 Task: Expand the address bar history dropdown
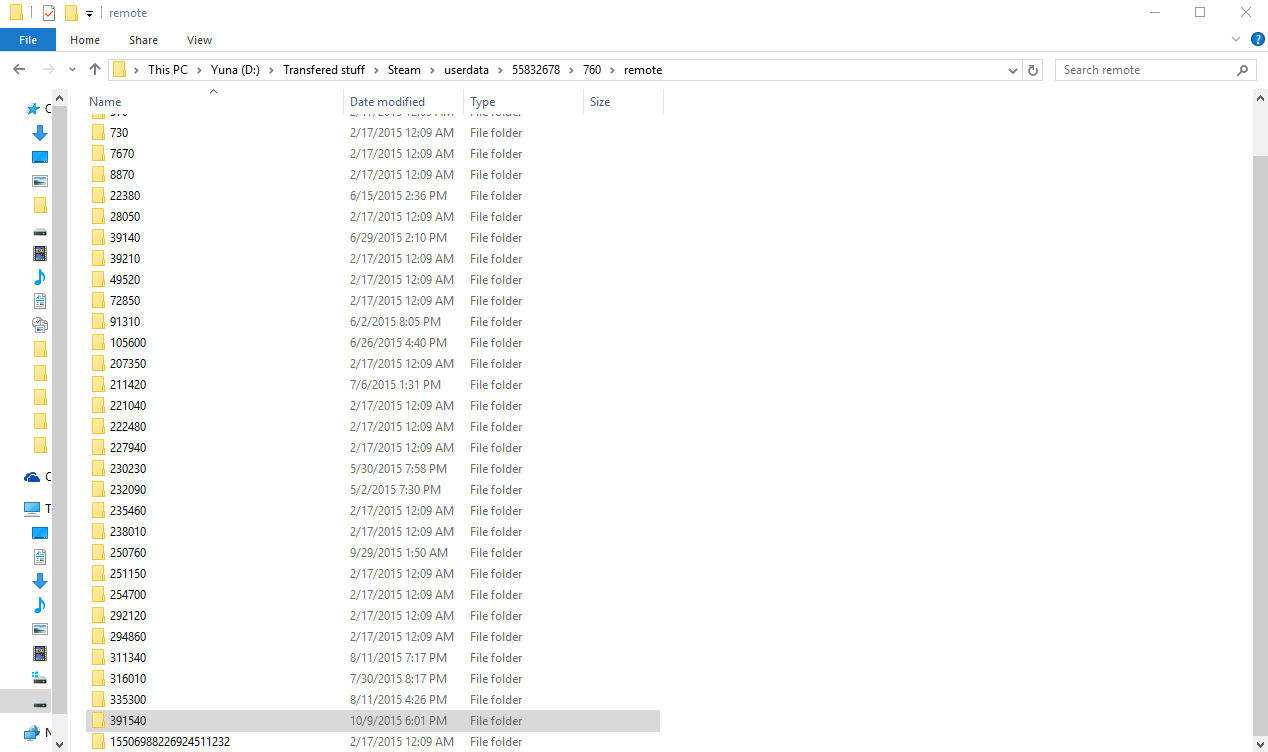pyautogui.click(x=1013, y=70)
